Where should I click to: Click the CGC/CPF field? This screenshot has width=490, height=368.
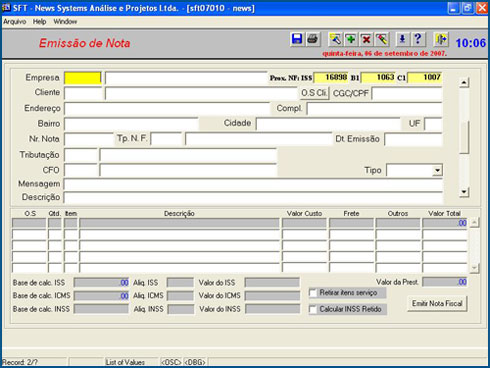[407, 93]
